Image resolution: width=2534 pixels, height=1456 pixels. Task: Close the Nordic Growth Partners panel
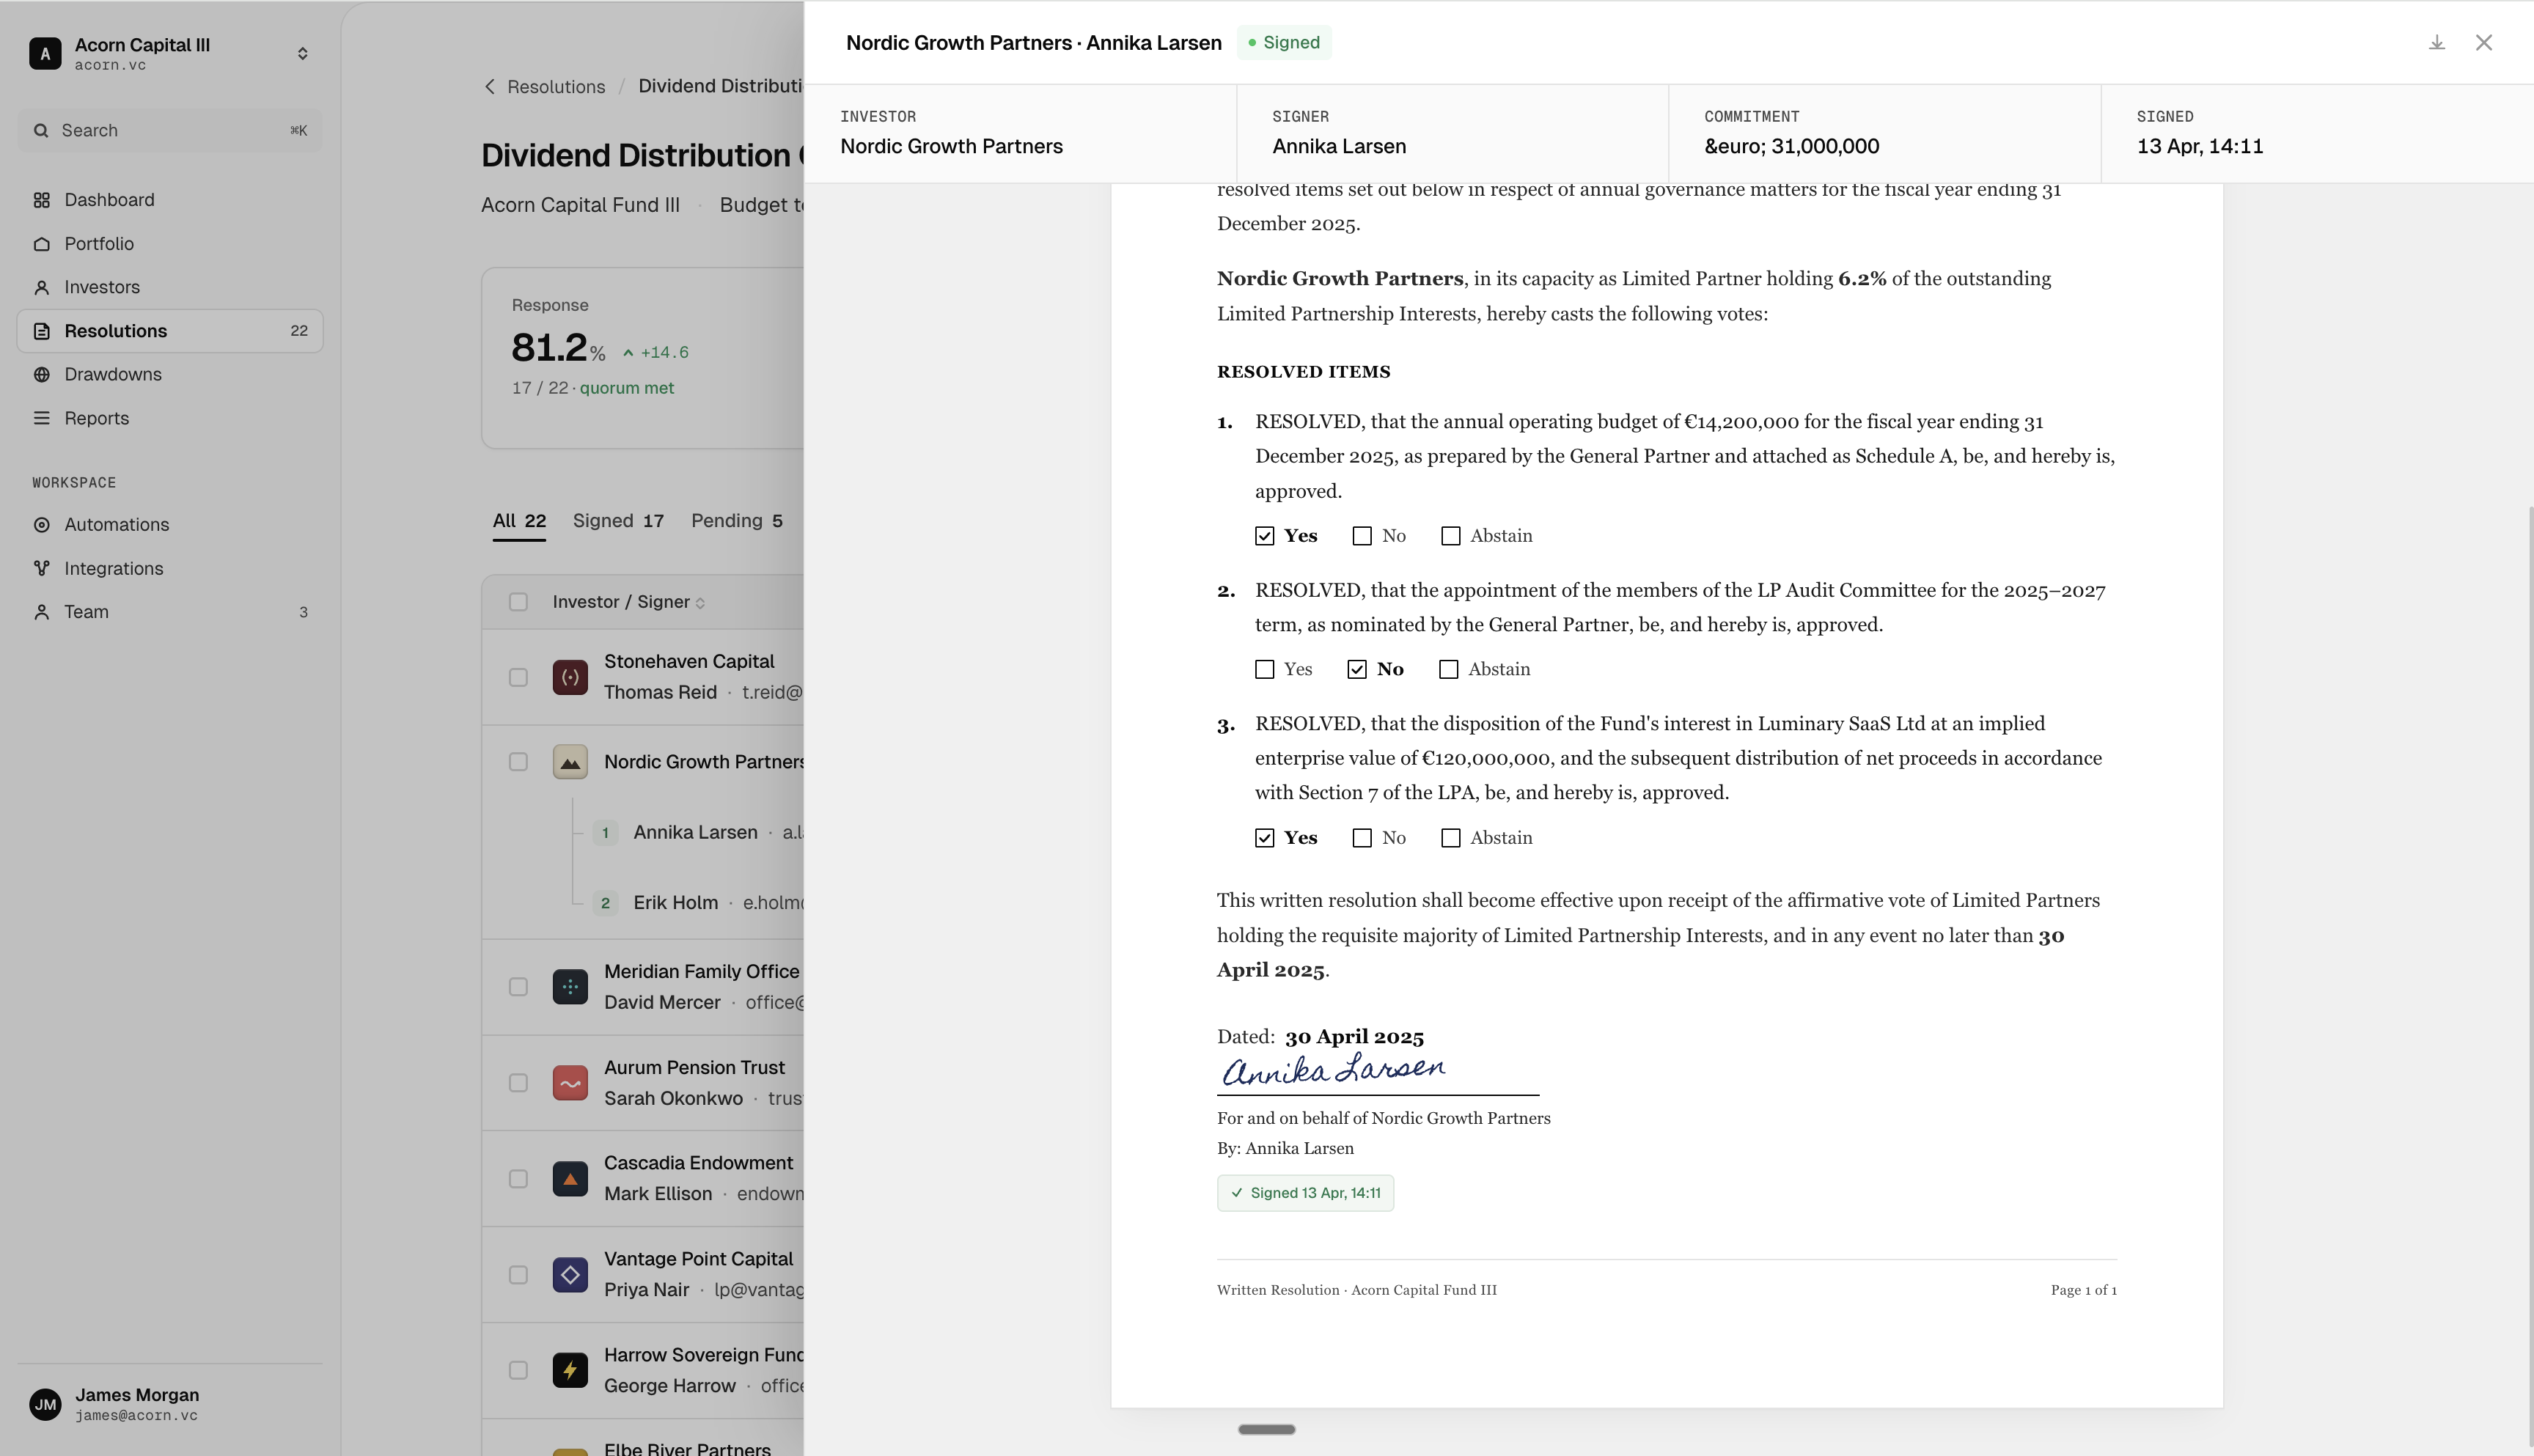point(2484,42)
